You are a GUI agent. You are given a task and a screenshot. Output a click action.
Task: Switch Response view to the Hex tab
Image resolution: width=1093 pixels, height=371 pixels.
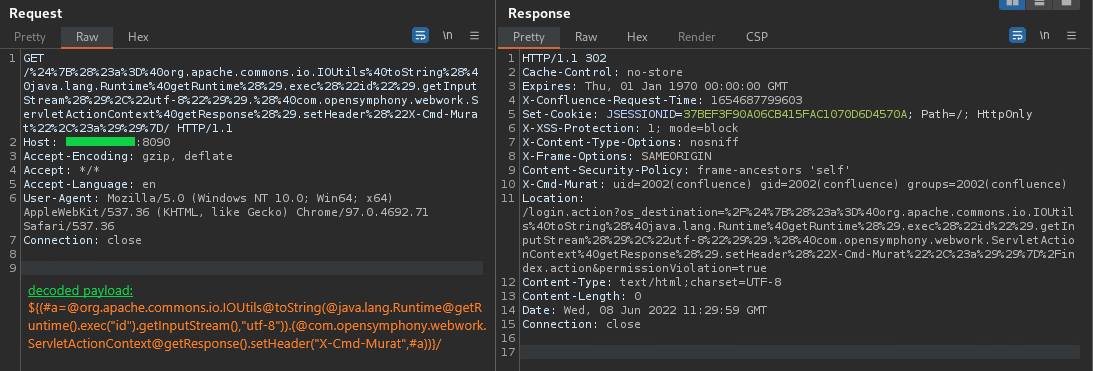pos(637,37)
